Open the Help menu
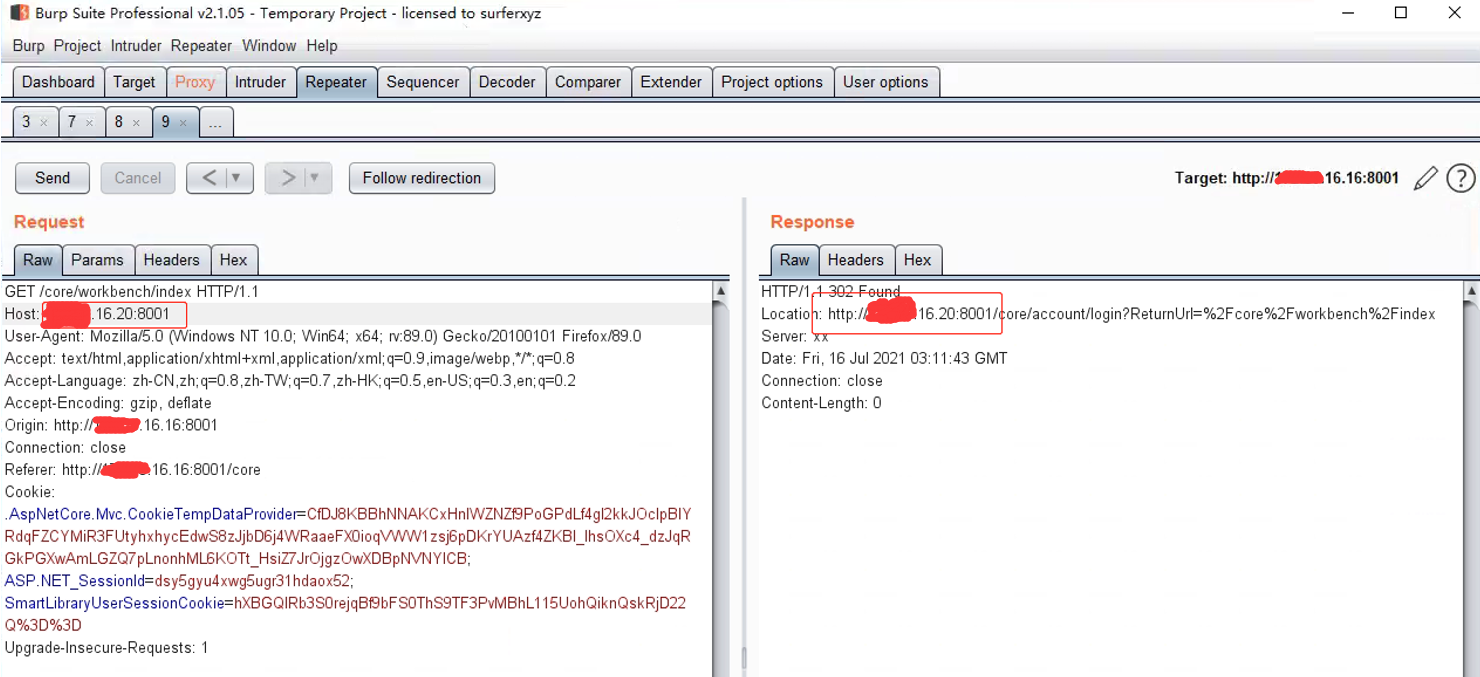 [322, 46]
